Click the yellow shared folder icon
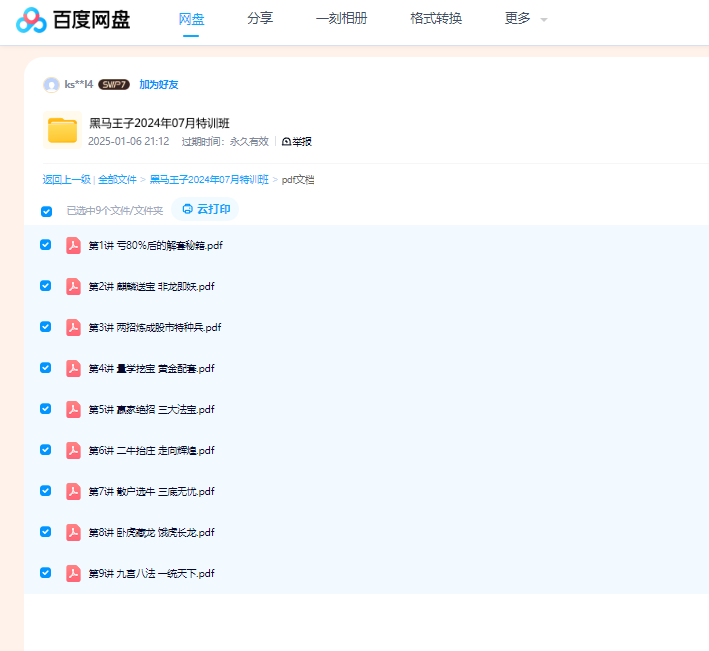The height and width of the screenshot is (651, 709). click(62, 130)
